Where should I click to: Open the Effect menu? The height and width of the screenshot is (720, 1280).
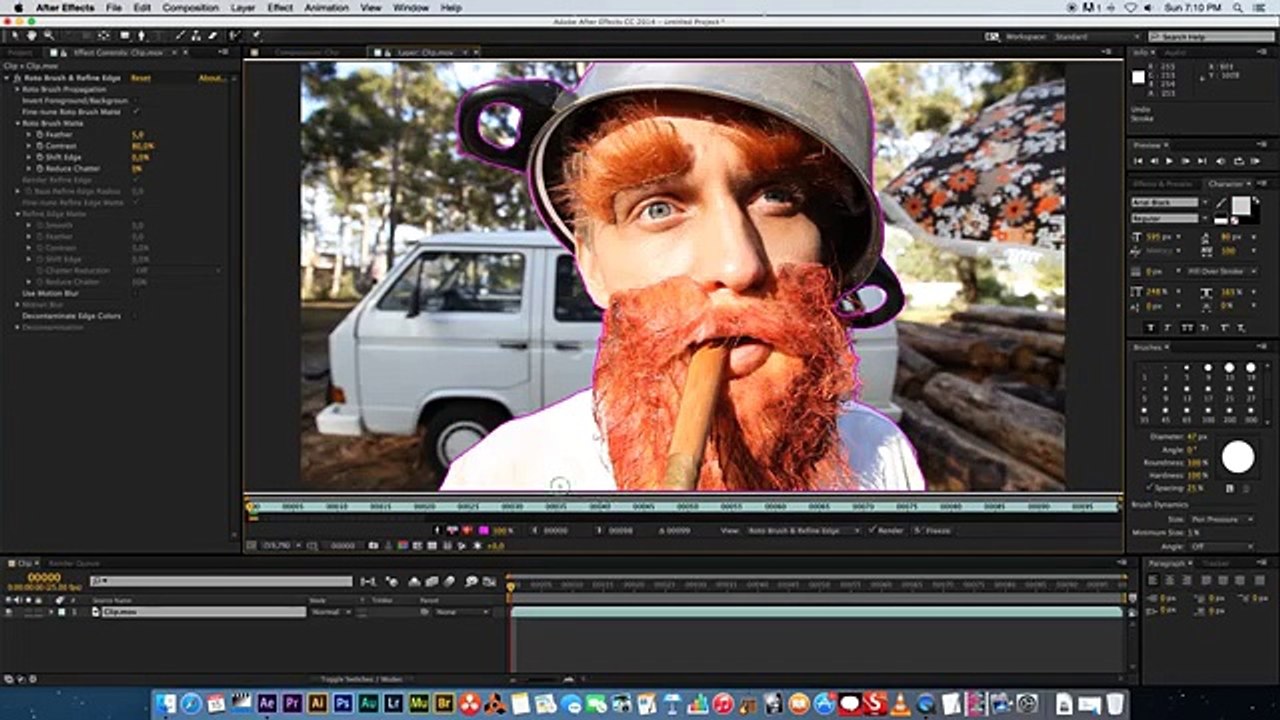coord(280,7)
